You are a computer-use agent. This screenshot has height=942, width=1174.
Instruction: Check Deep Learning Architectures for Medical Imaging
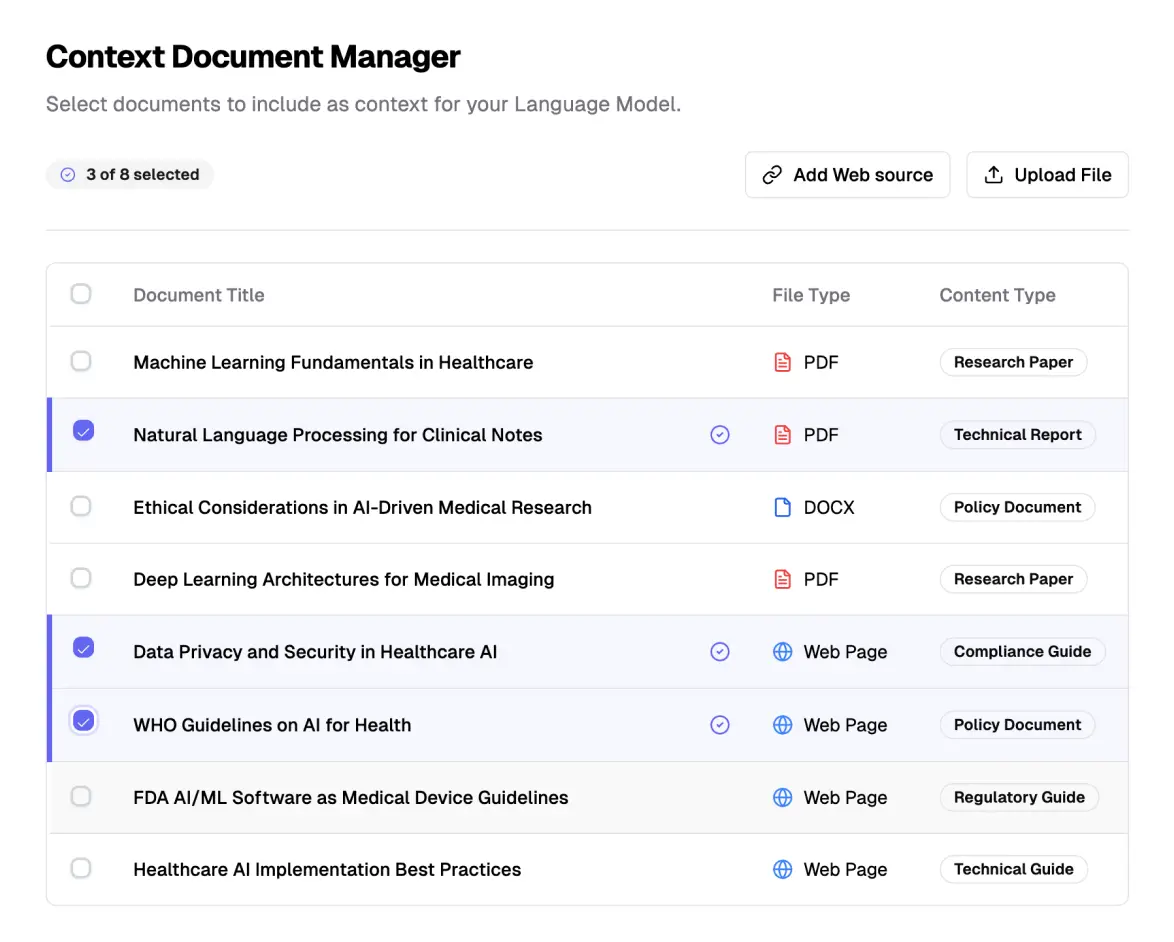tap(81, 578)
